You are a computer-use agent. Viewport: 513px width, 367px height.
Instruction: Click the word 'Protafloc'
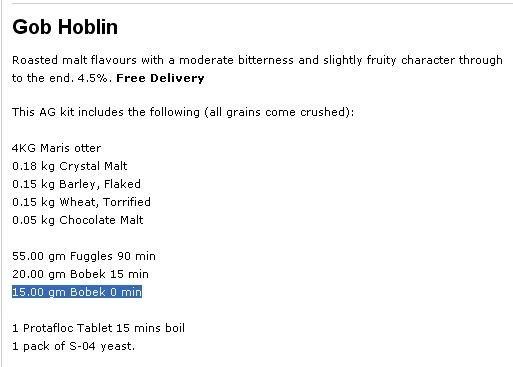(x=48, y=328)
